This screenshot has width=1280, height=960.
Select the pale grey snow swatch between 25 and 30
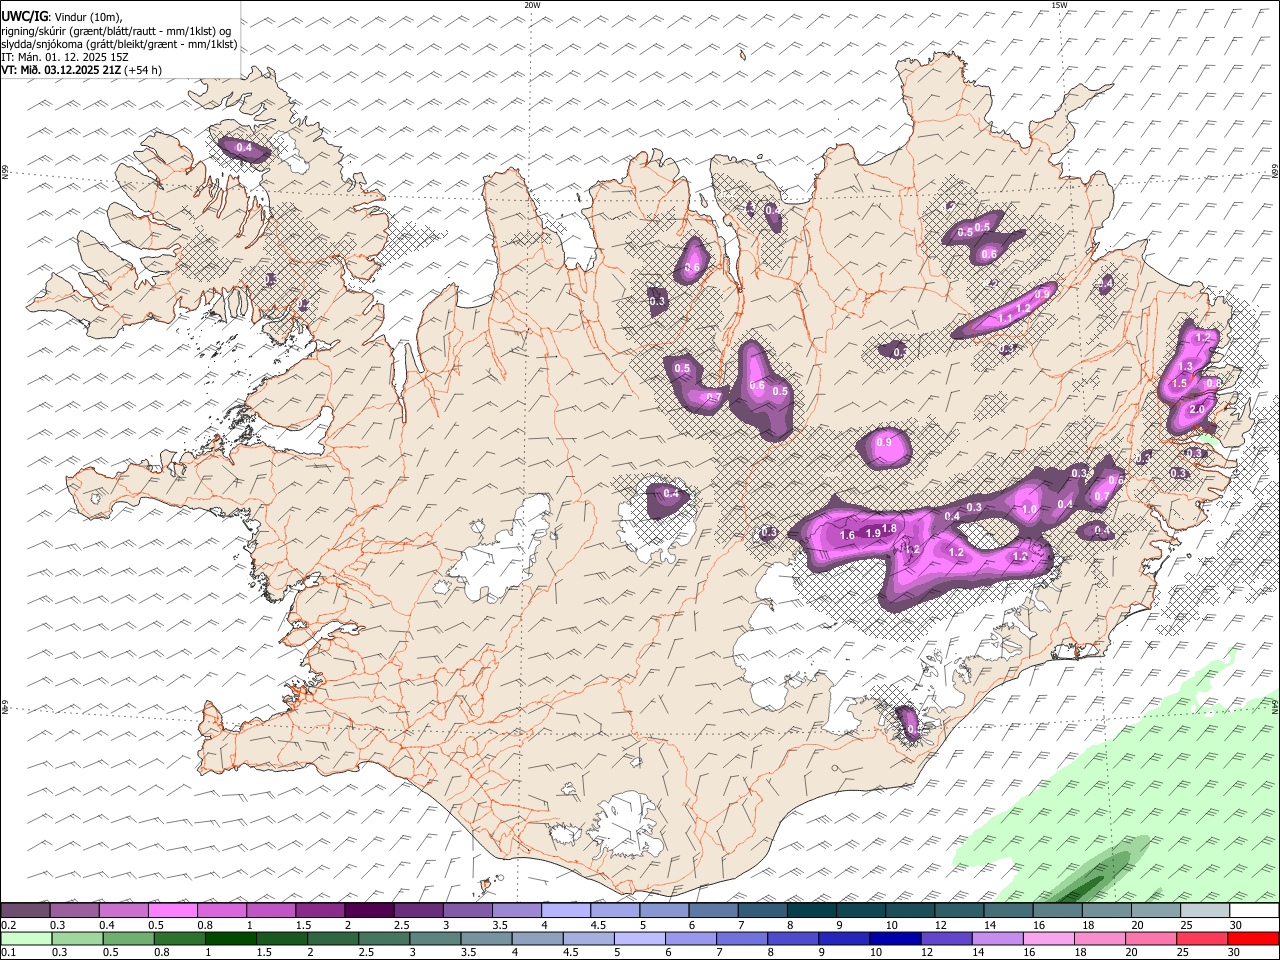point(1205,911)
